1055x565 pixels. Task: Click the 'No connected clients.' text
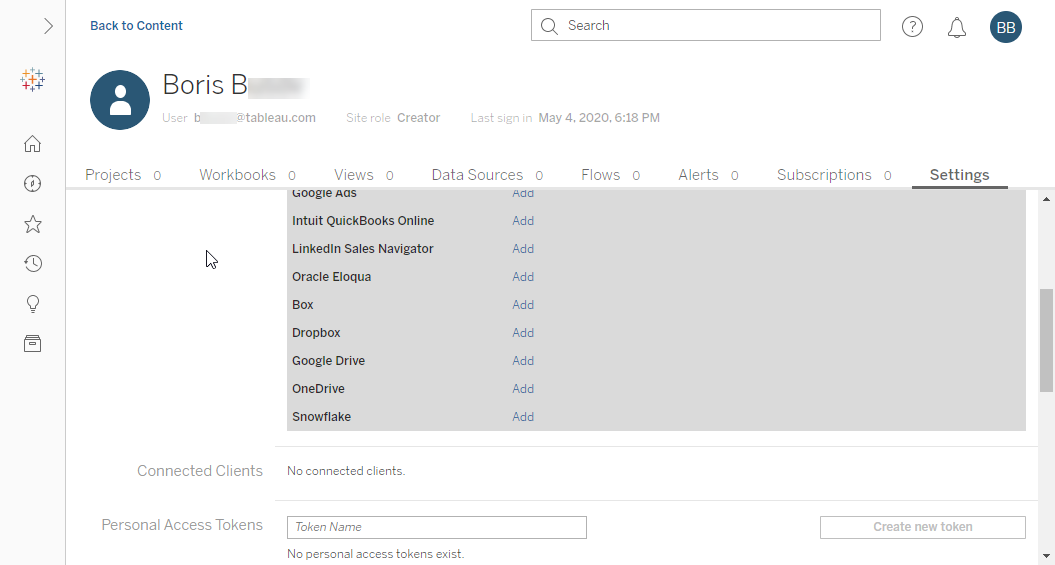(346, 471)
